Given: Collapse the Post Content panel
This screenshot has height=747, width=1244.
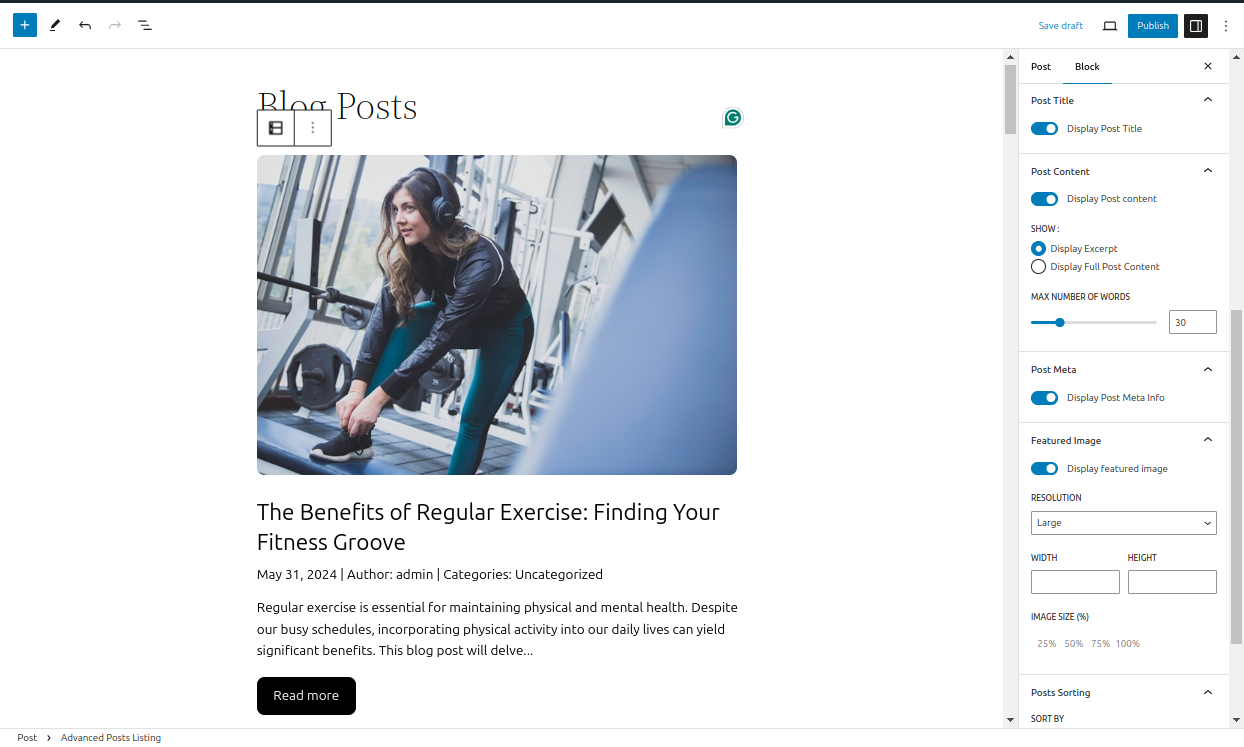Looking at the screenshot, I should (1207, 171).
